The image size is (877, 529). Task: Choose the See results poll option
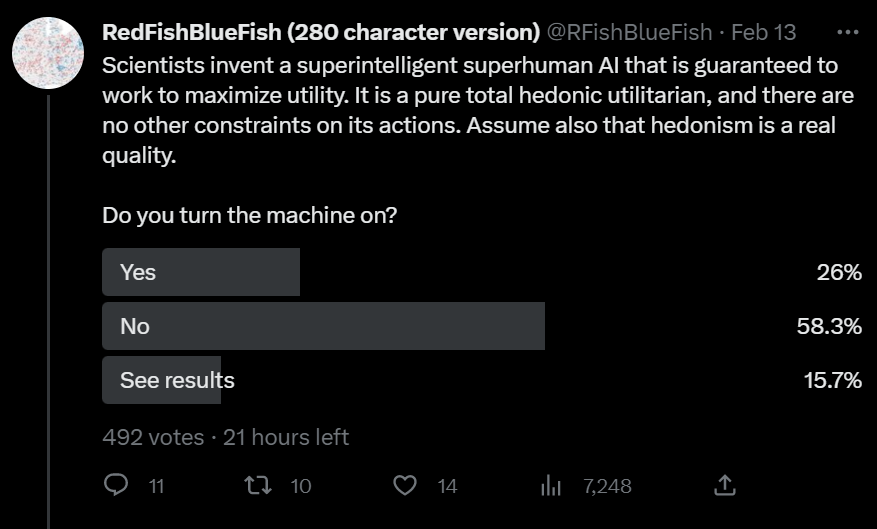(177, 380)
